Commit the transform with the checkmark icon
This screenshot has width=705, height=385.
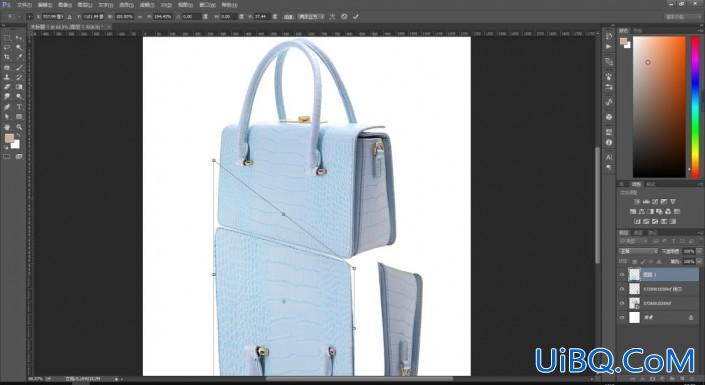356,17
